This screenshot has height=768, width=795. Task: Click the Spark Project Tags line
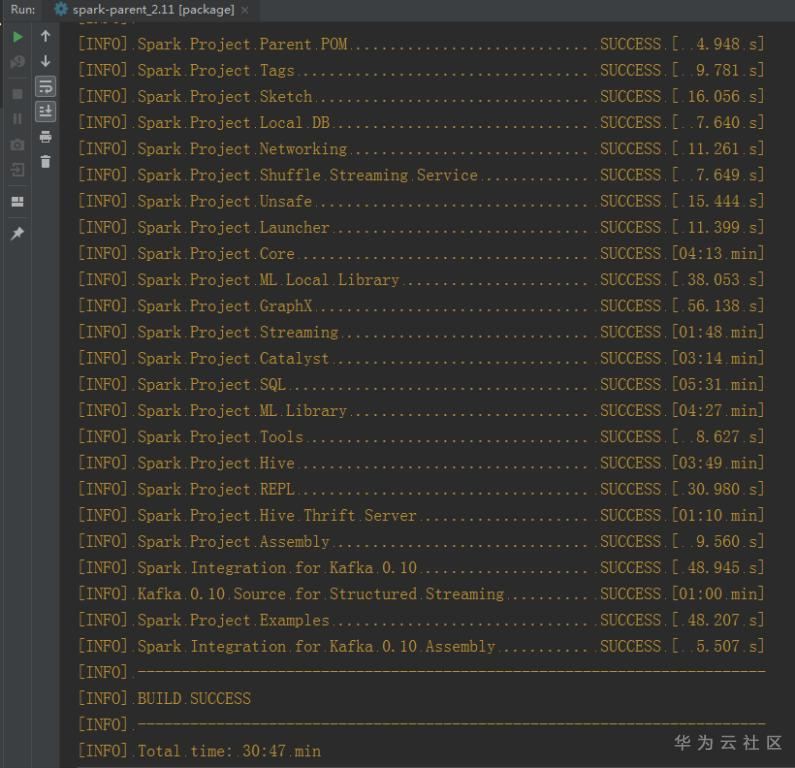pos(421,70)
